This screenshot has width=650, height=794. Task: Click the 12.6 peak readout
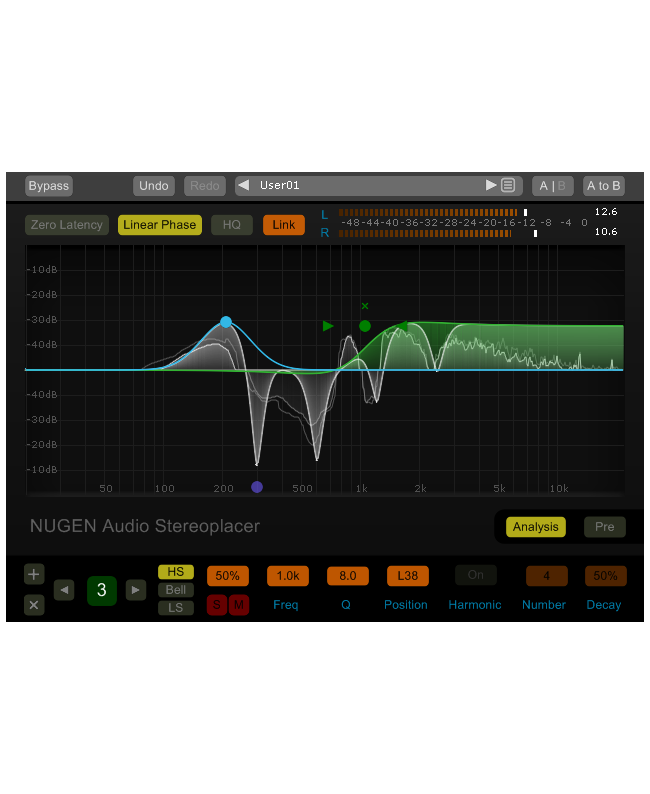point(606,212)
